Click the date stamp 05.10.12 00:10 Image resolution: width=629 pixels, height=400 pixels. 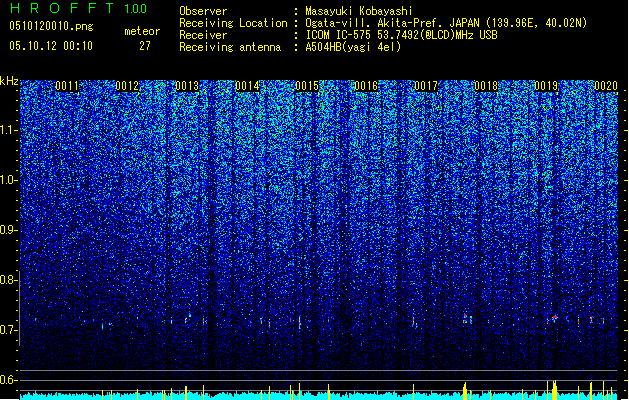pyautogui.click(x=51, y=46)
